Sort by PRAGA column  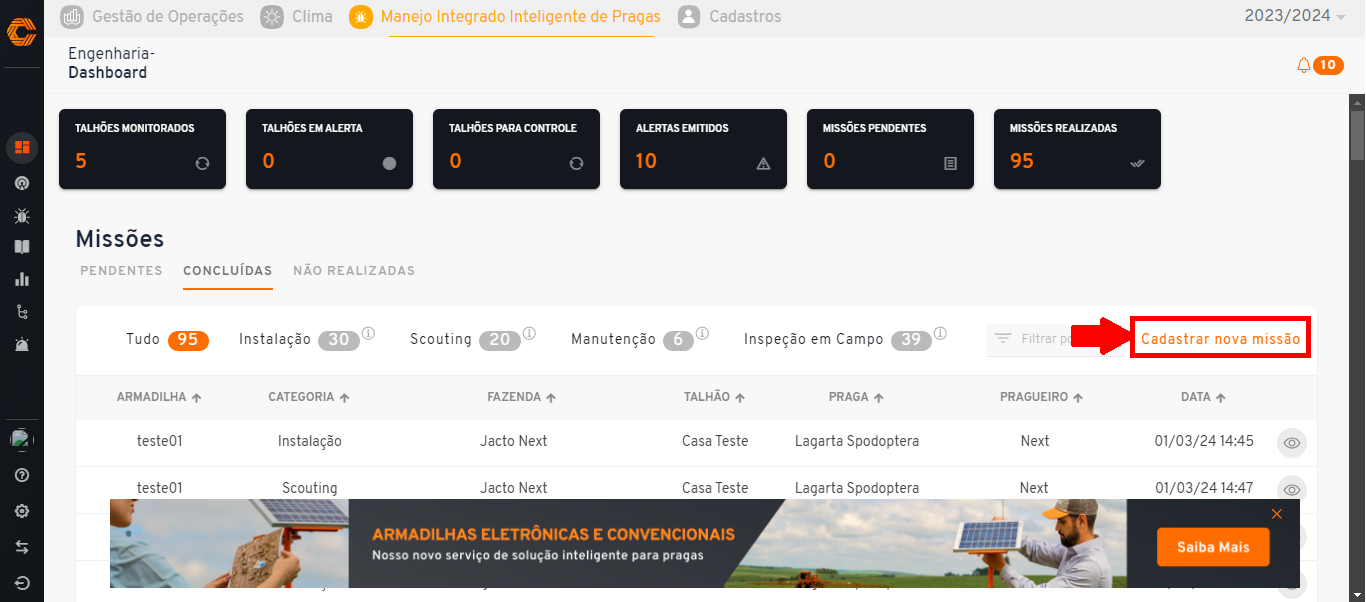coord(856,397)
